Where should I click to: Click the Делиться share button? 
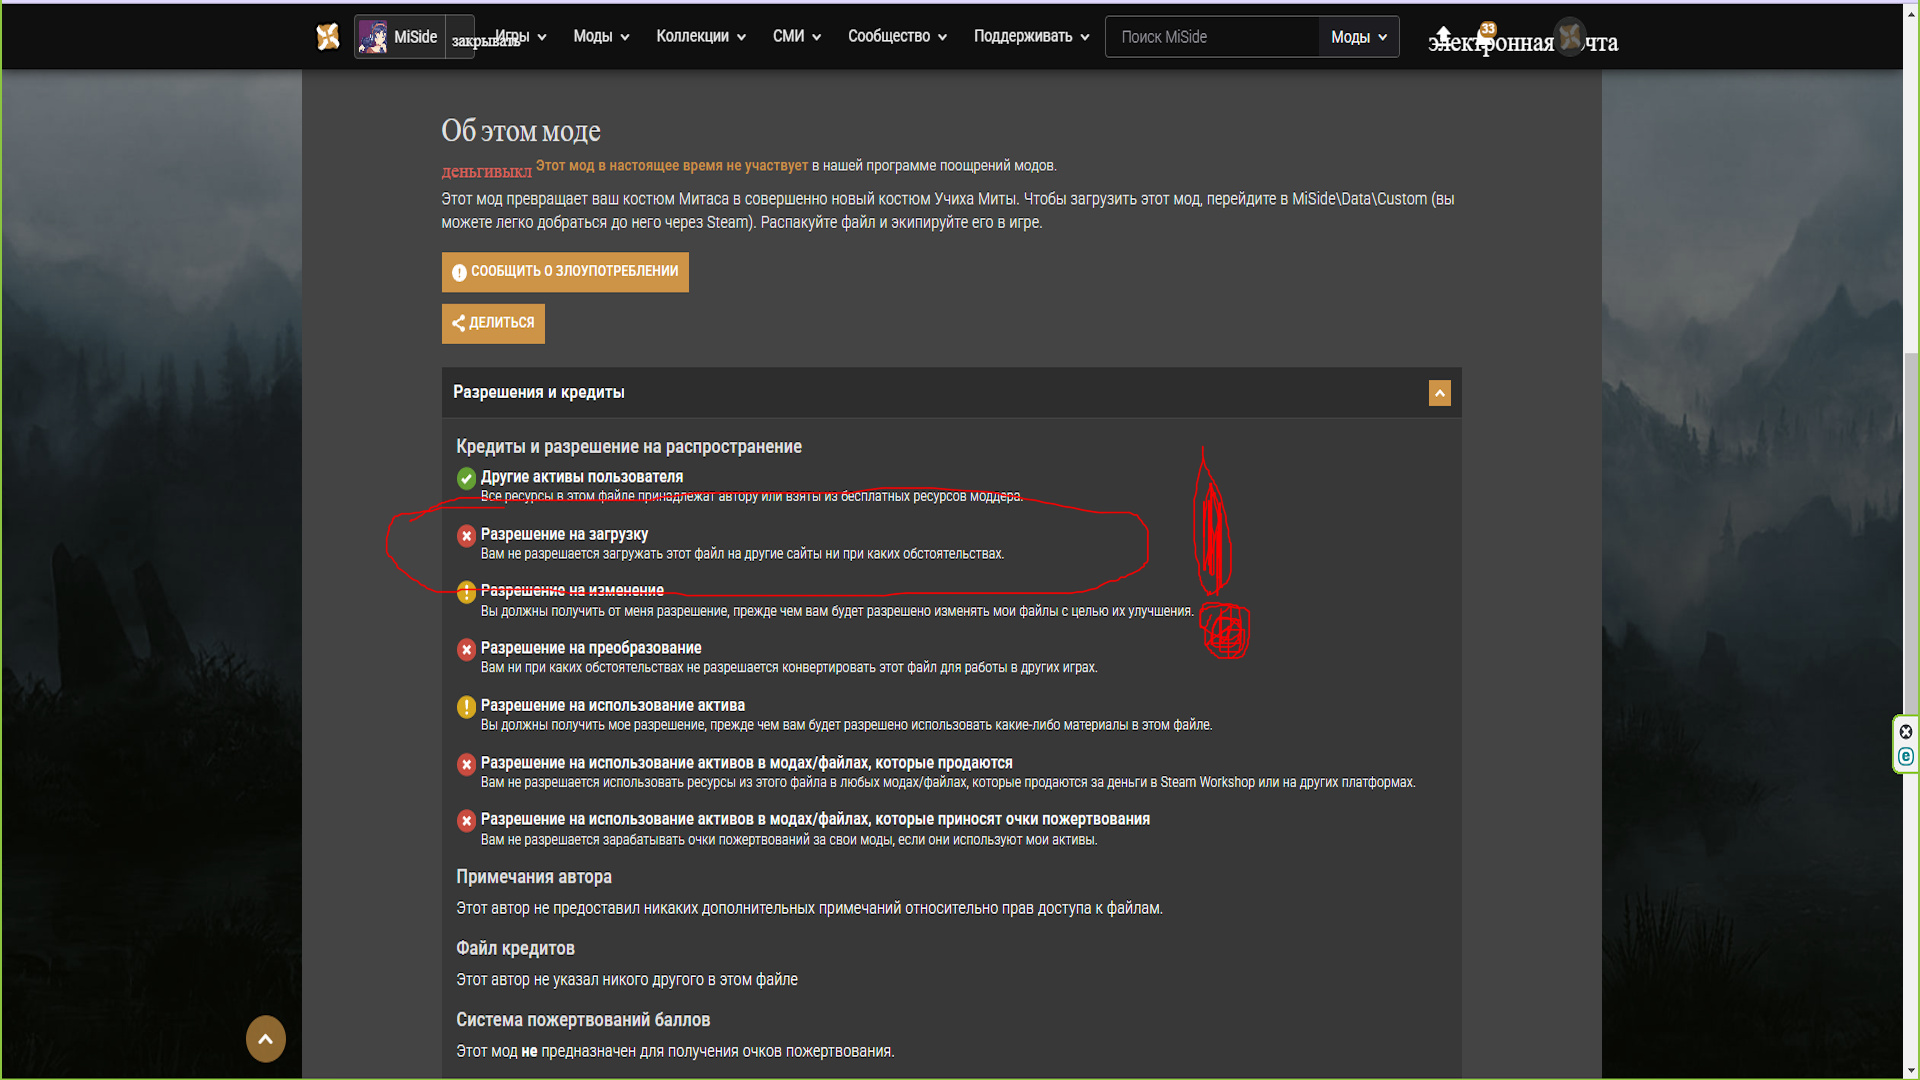tap(493, 323)
